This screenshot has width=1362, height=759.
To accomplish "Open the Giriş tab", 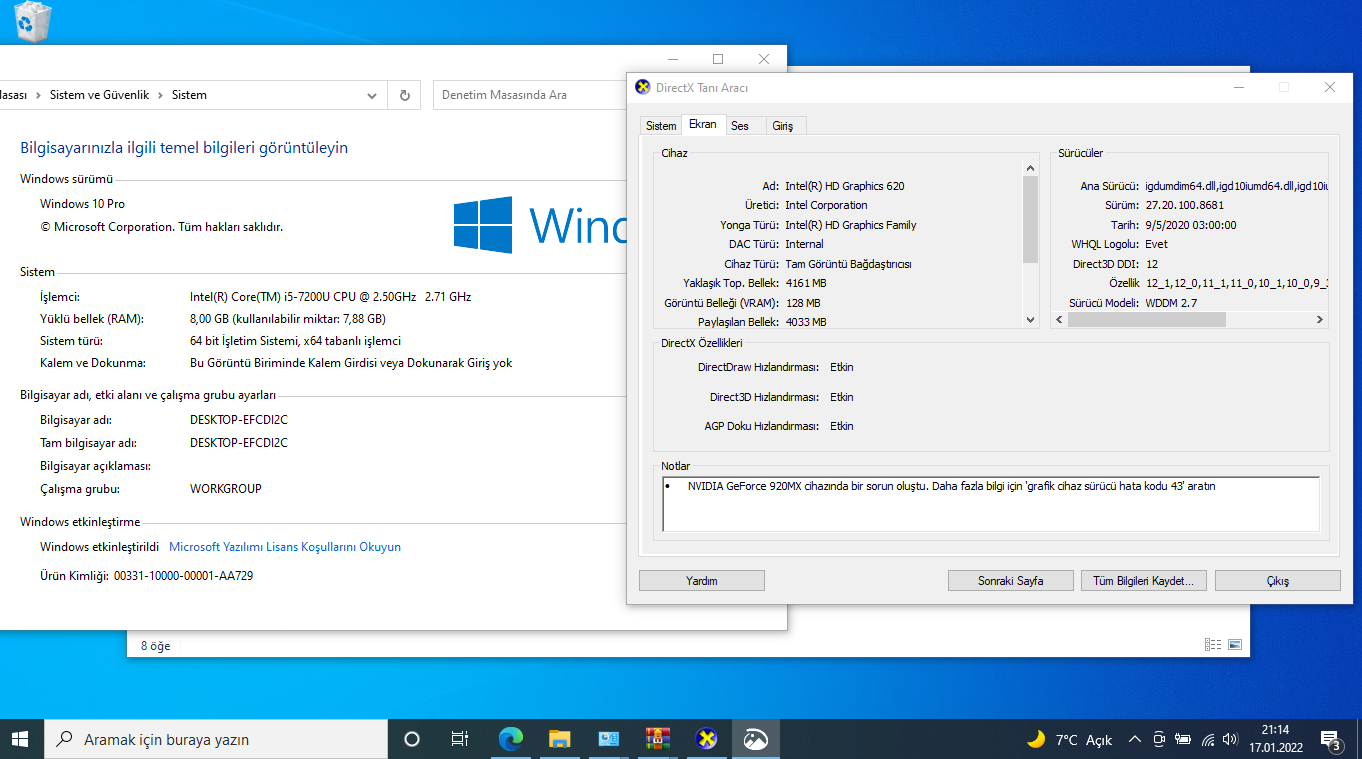I will point(783,126).
